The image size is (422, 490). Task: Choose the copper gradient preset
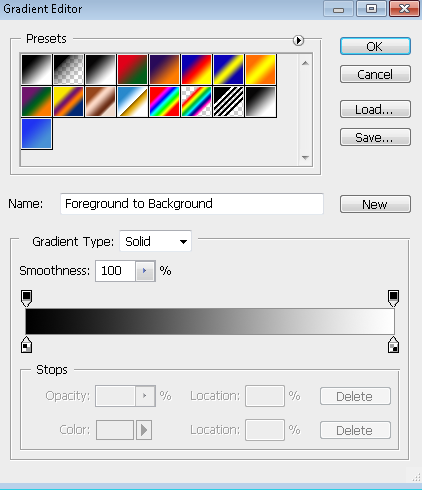click(x=100, y=101)
